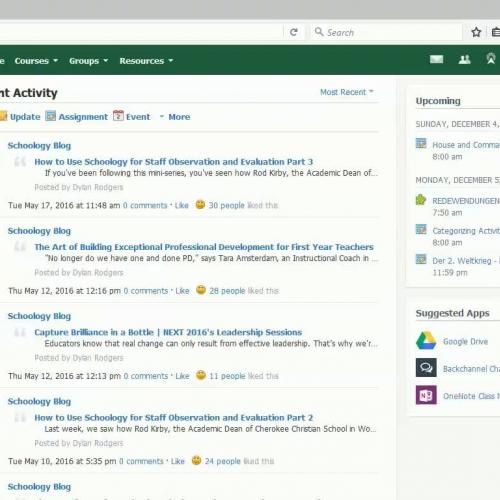This screenshot has width=500, height=500.
Task: Click smiley icon beside 28 people liked
Action: 201,290
